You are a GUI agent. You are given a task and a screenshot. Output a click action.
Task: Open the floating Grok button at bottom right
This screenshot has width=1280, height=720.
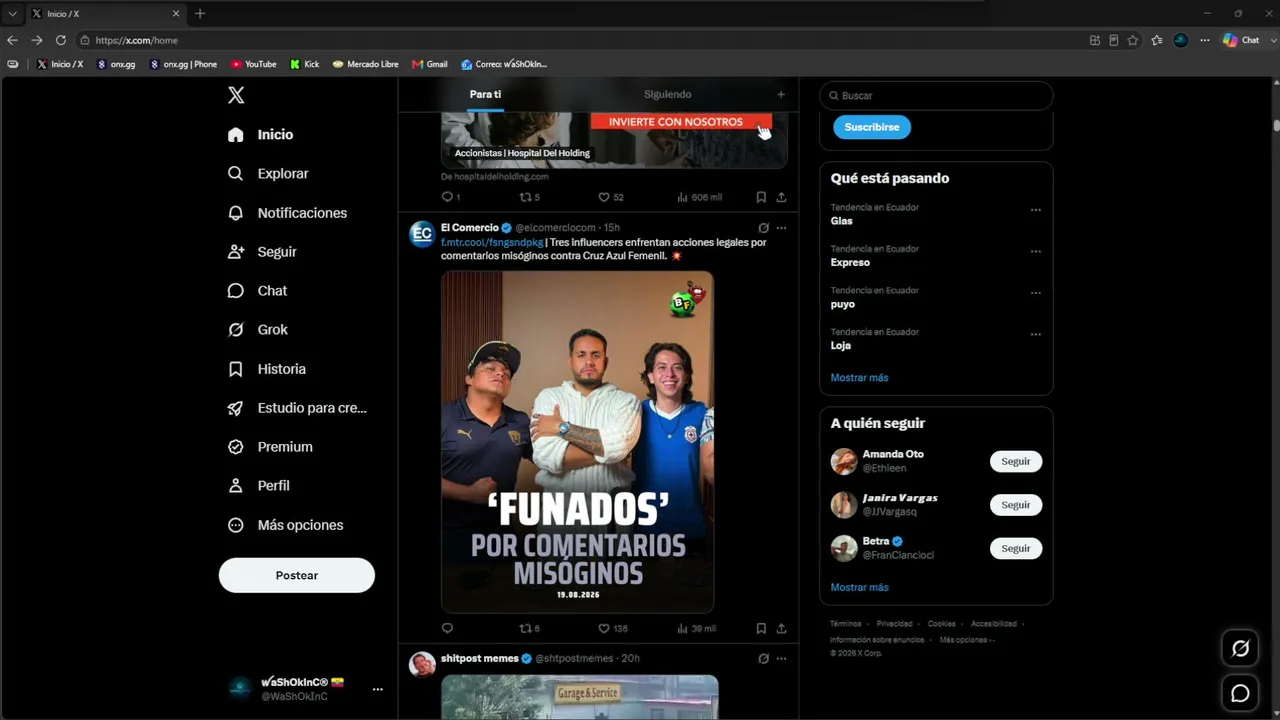pos(1240,649)
